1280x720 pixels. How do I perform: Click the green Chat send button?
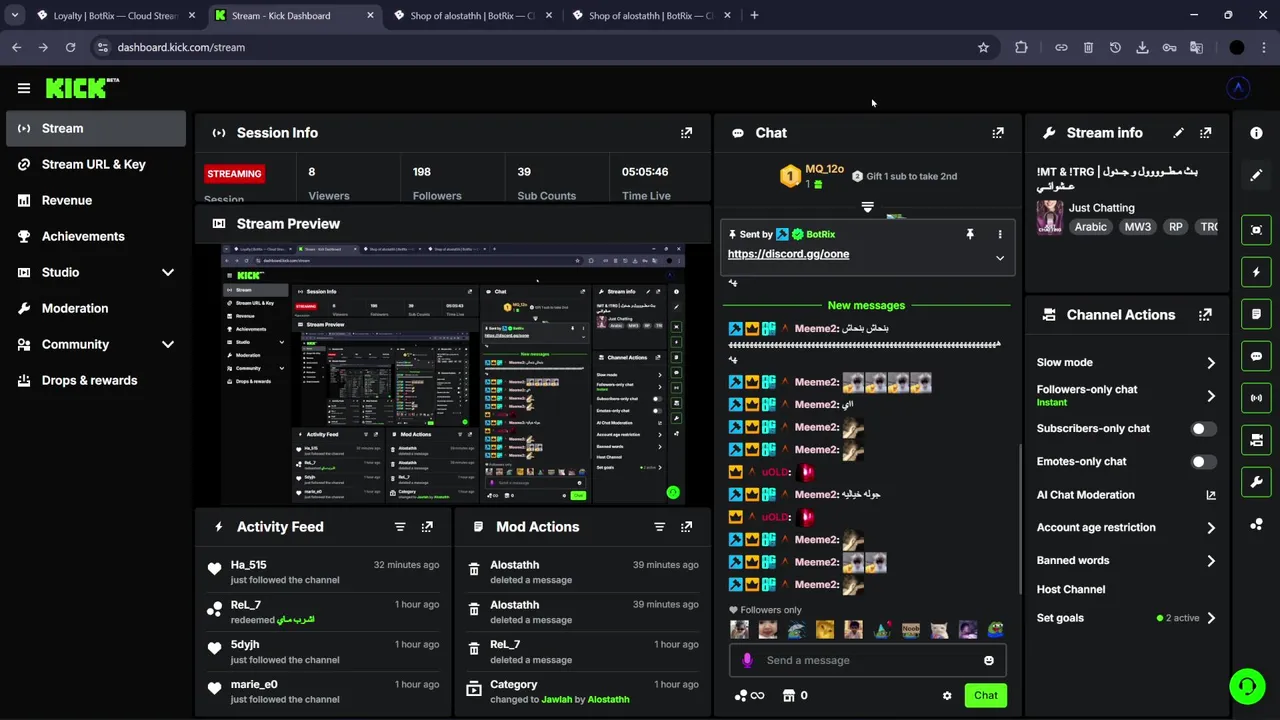[985, 696]
